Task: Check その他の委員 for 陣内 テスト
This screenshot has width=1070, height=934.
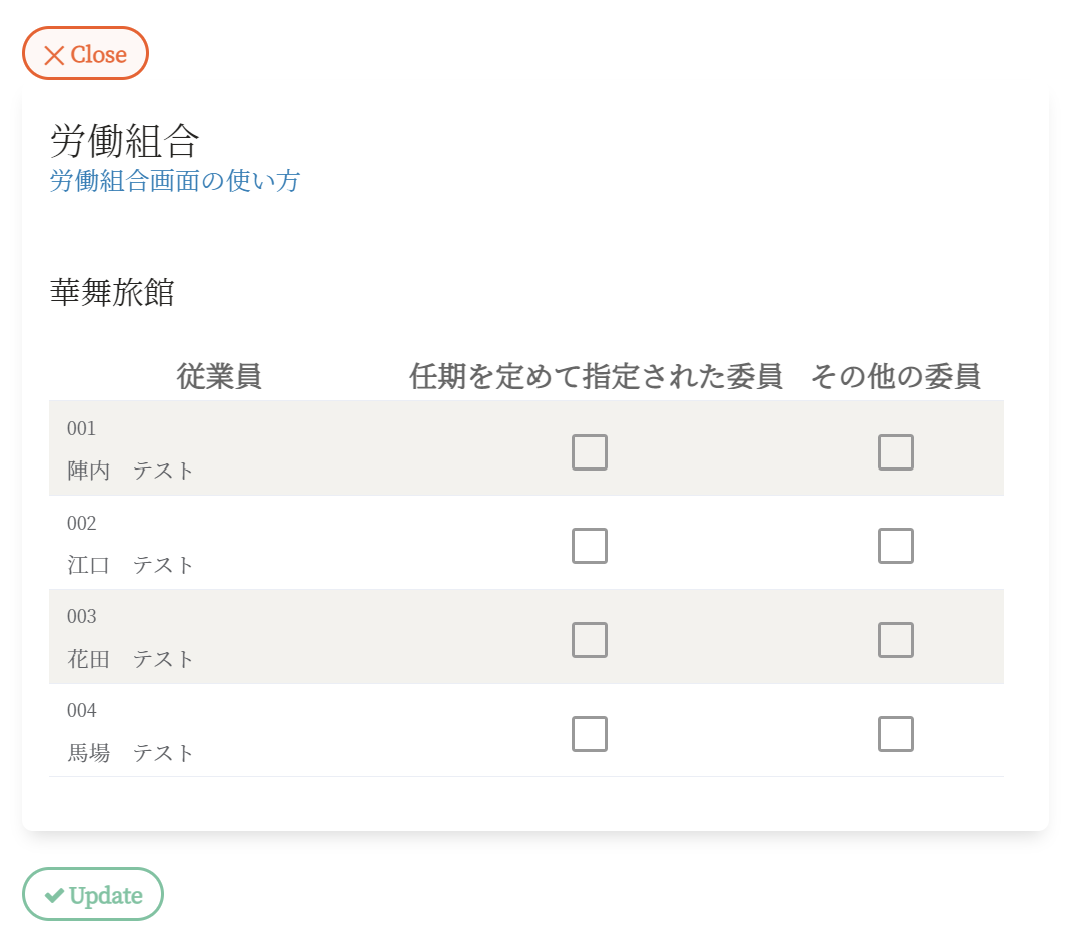Action: tap(896, 452)
